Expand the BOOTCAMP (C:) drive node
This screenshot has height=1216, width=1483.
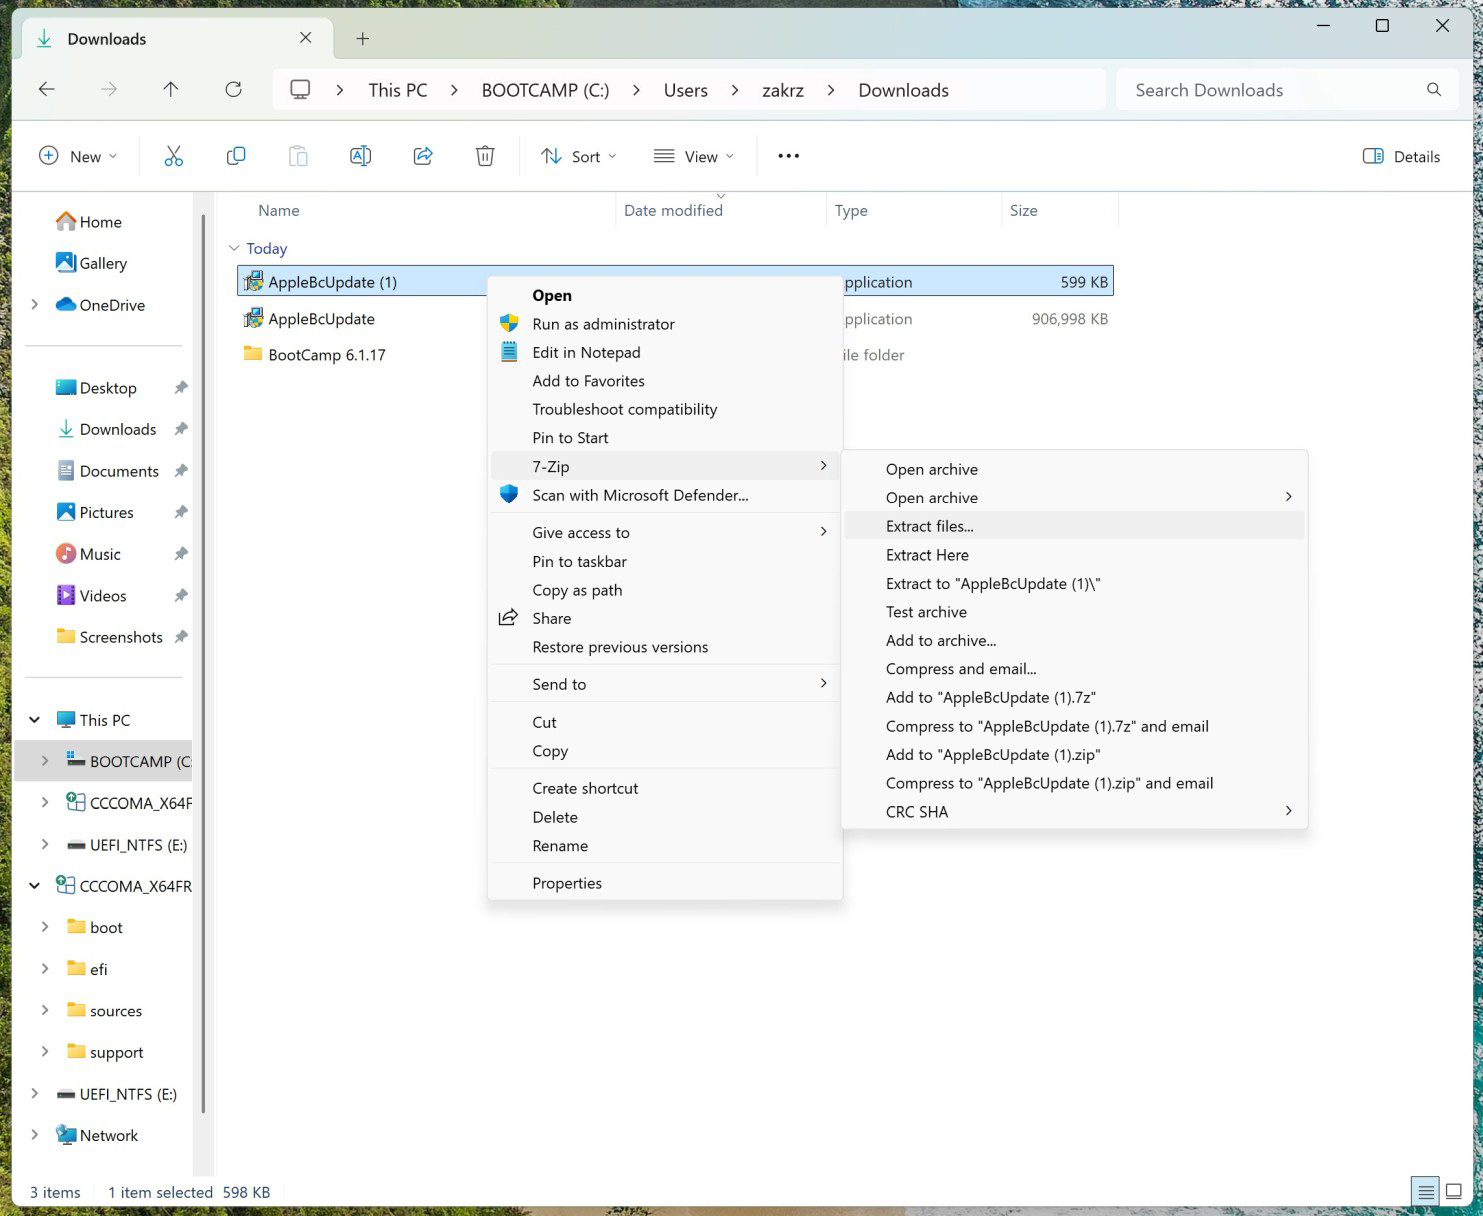[45, 761]
